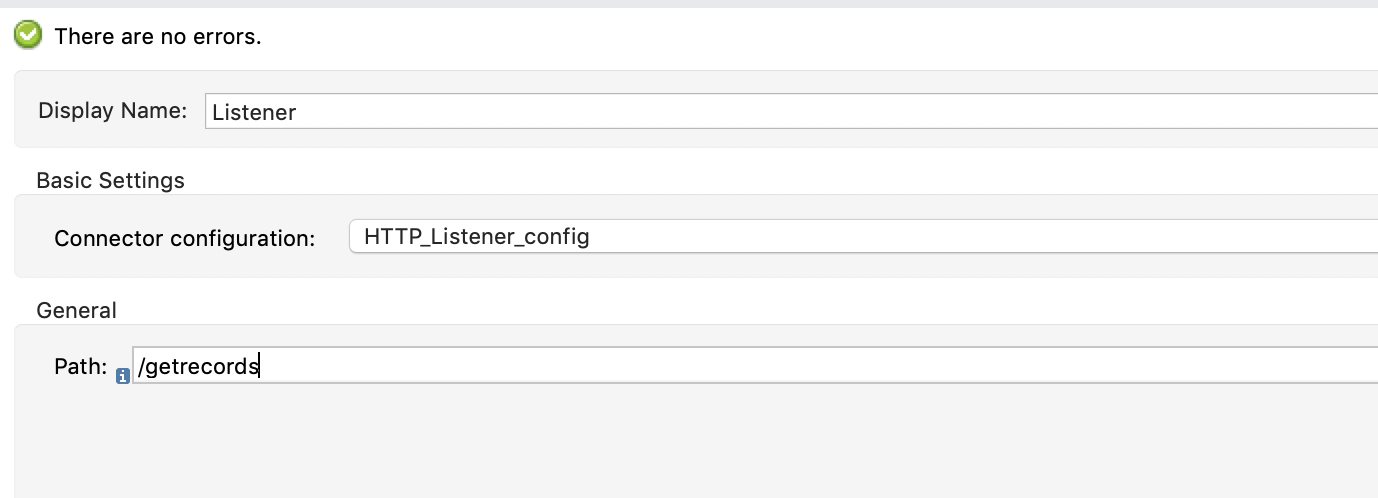This screenshot has height=498, width=1378.
Task: Click the blue info icon beside Path
Action: tap(123, 376)
